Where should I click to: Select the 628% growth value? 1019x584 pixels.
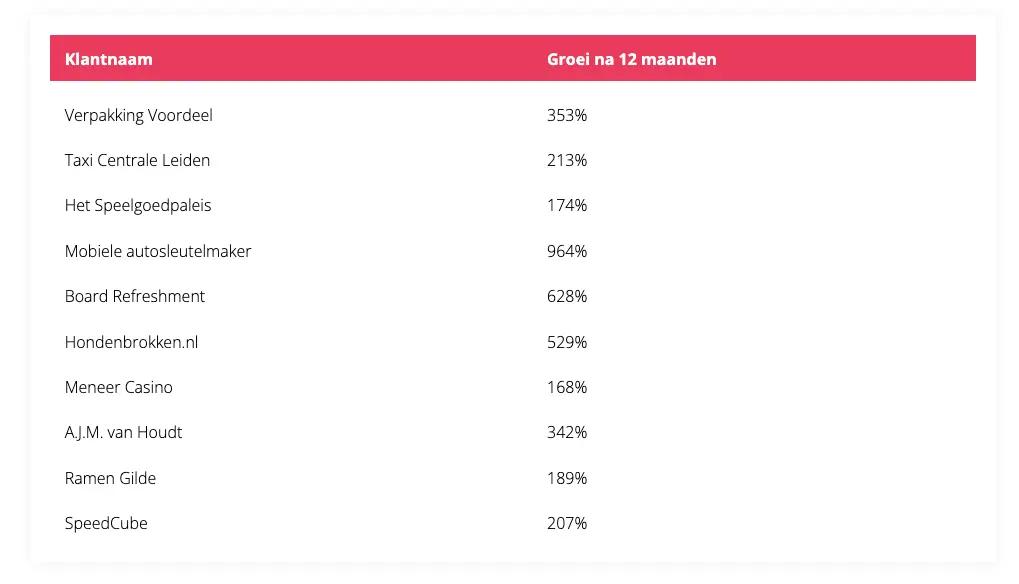tap(567, 296)
